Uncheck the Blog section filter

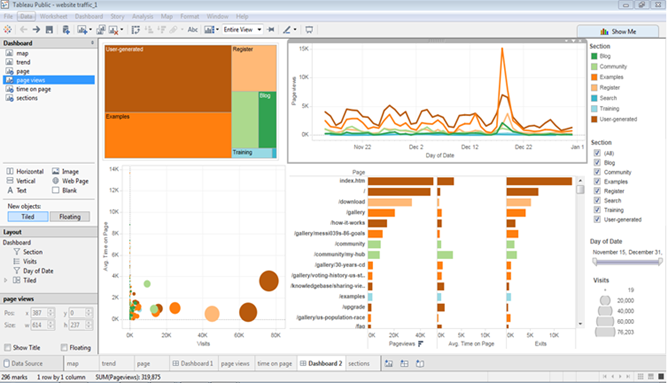597,162
